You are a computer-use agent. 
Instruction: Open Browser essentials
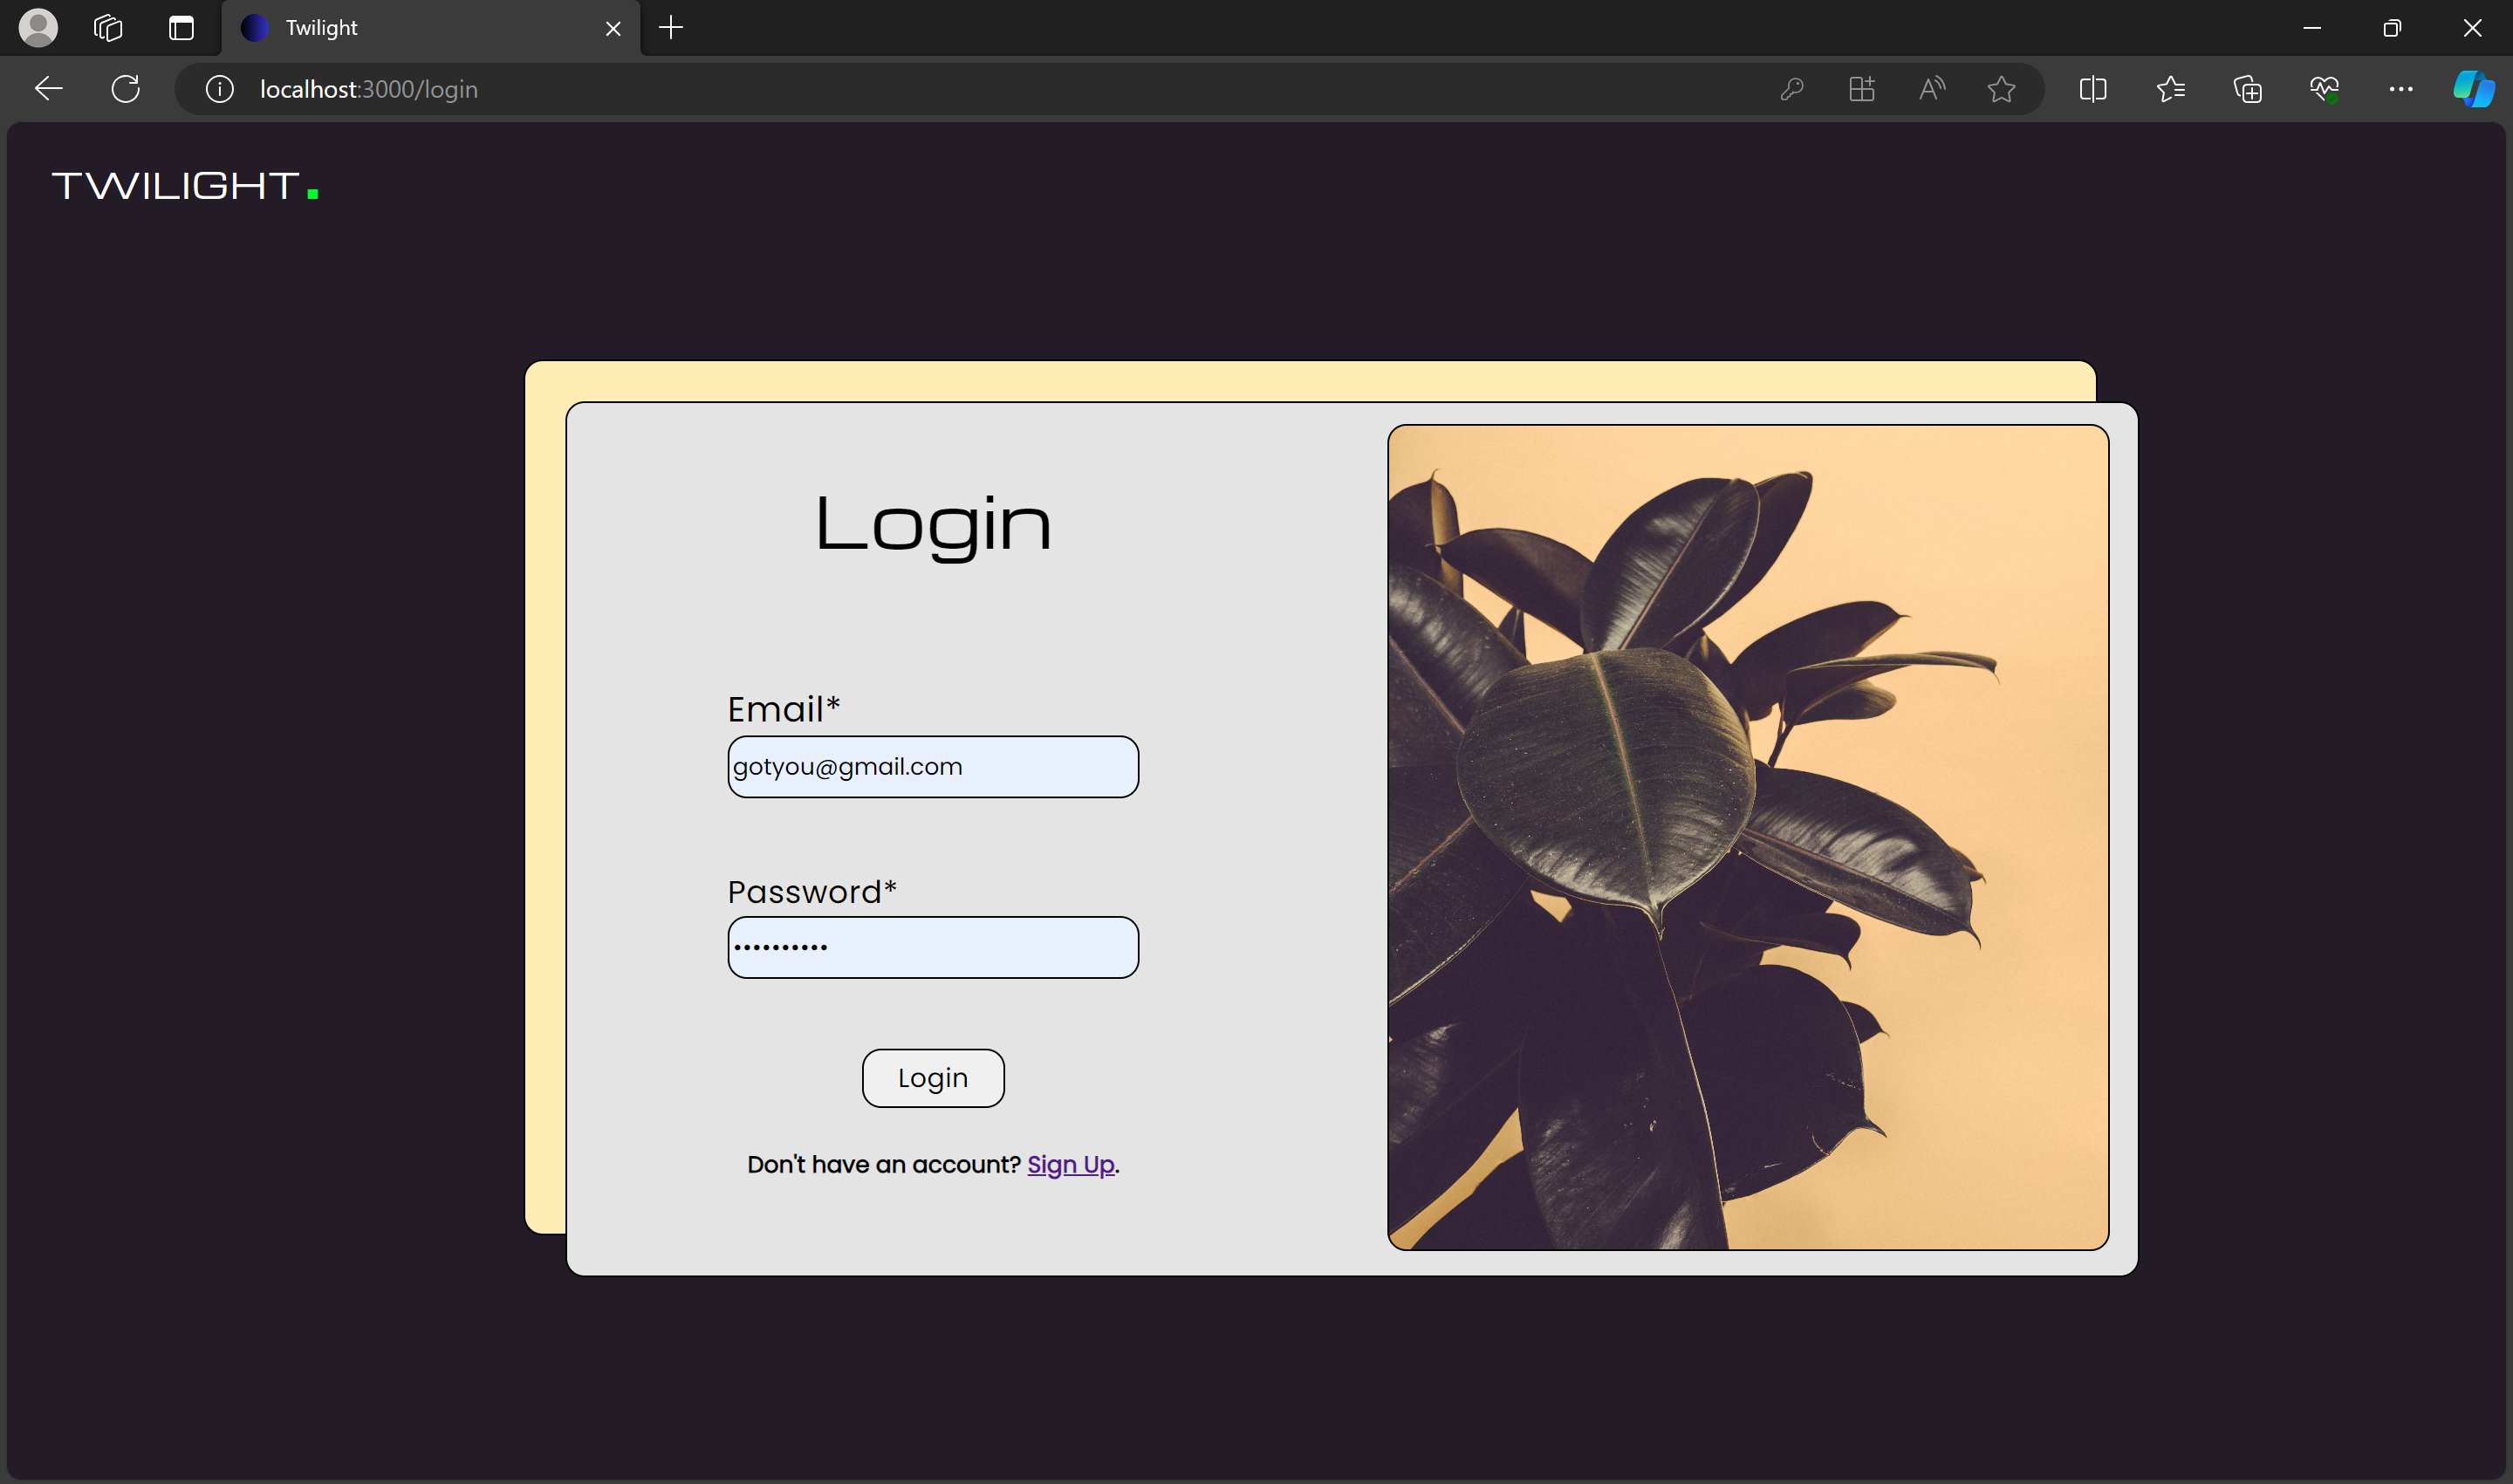2324,89
